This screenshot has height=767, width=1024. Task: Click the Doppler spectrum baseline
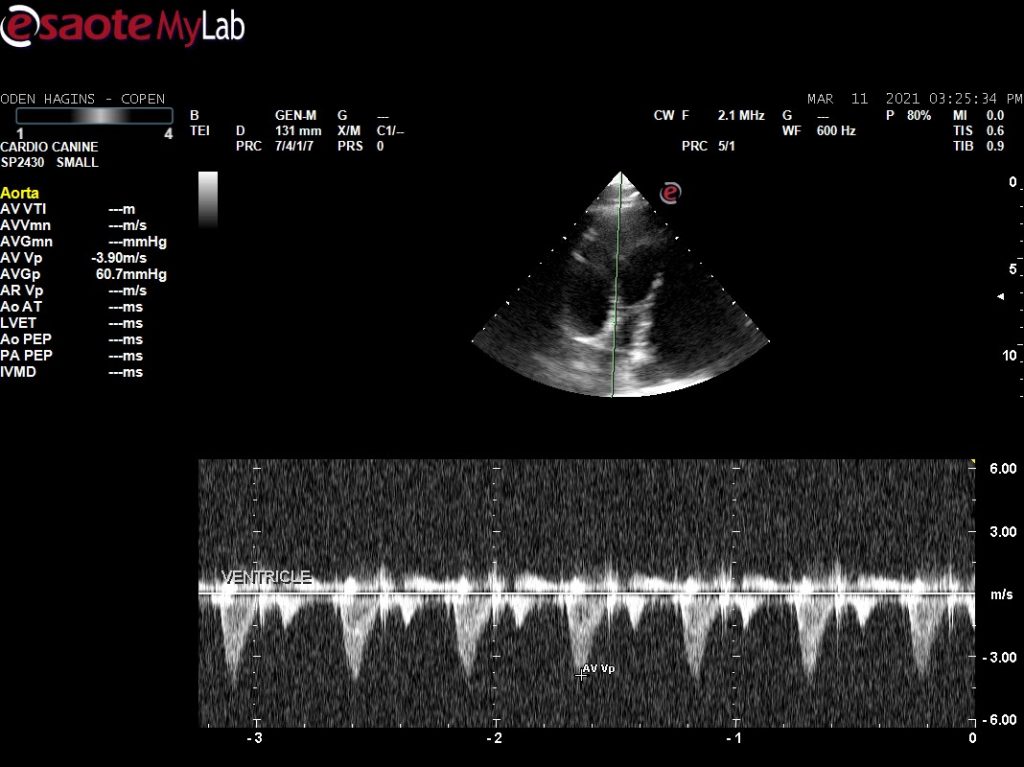[x=585, y=594]
